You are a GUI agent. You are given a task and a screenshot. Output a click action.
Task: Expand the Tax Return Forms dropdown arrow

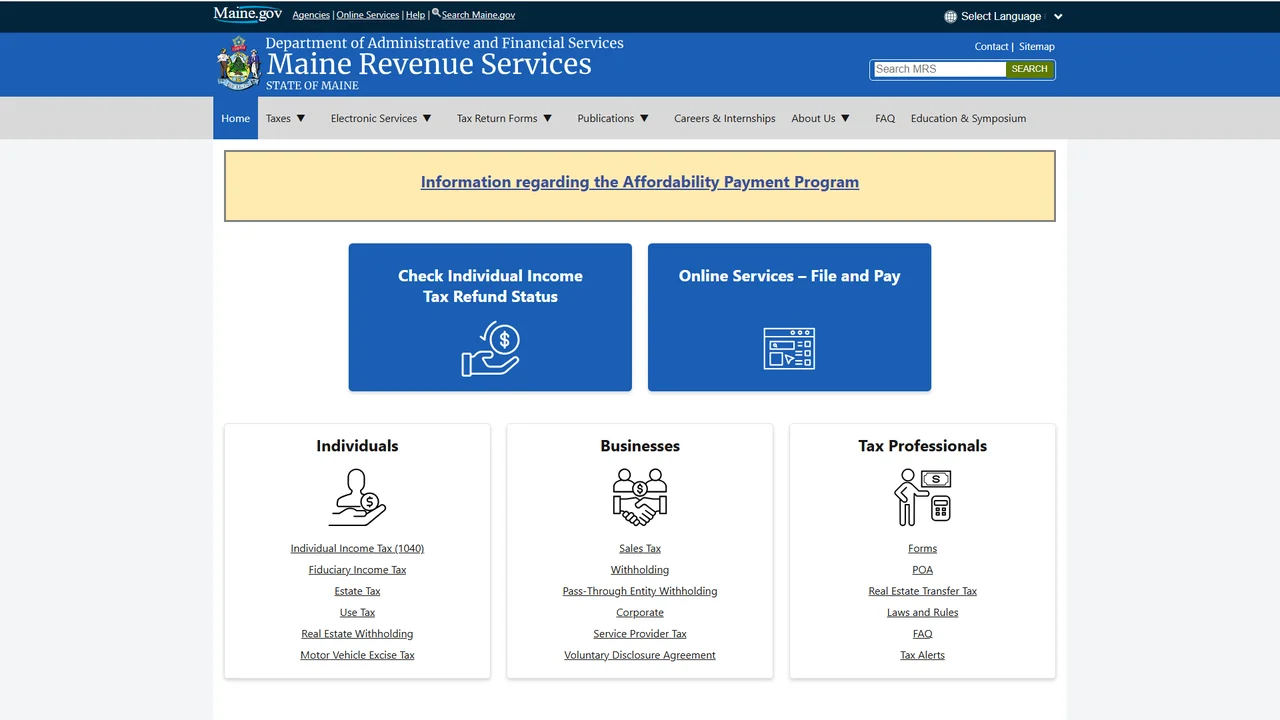pyautogui.click(x=547, y=118)
